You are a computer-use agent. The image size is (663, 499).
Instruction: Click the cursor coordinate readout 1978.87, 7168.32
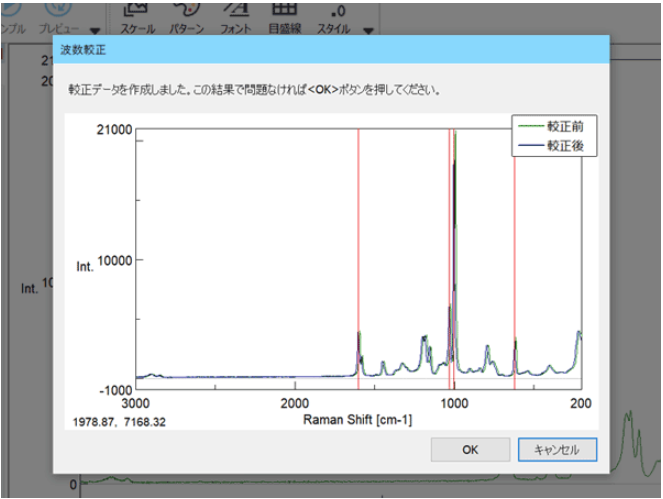[x=120, y=423]
